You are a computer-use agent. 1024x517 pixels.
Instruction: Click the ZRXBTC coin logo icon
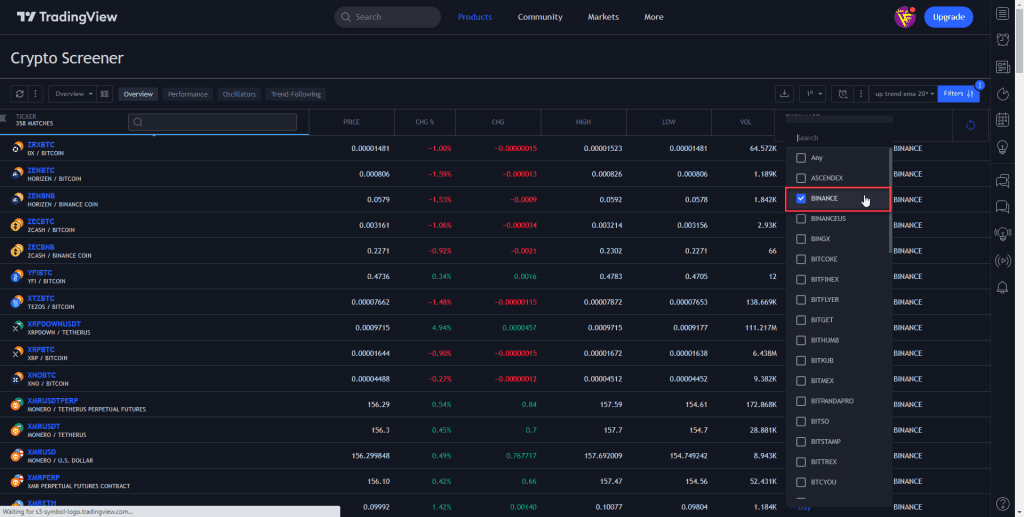point(17,148)
